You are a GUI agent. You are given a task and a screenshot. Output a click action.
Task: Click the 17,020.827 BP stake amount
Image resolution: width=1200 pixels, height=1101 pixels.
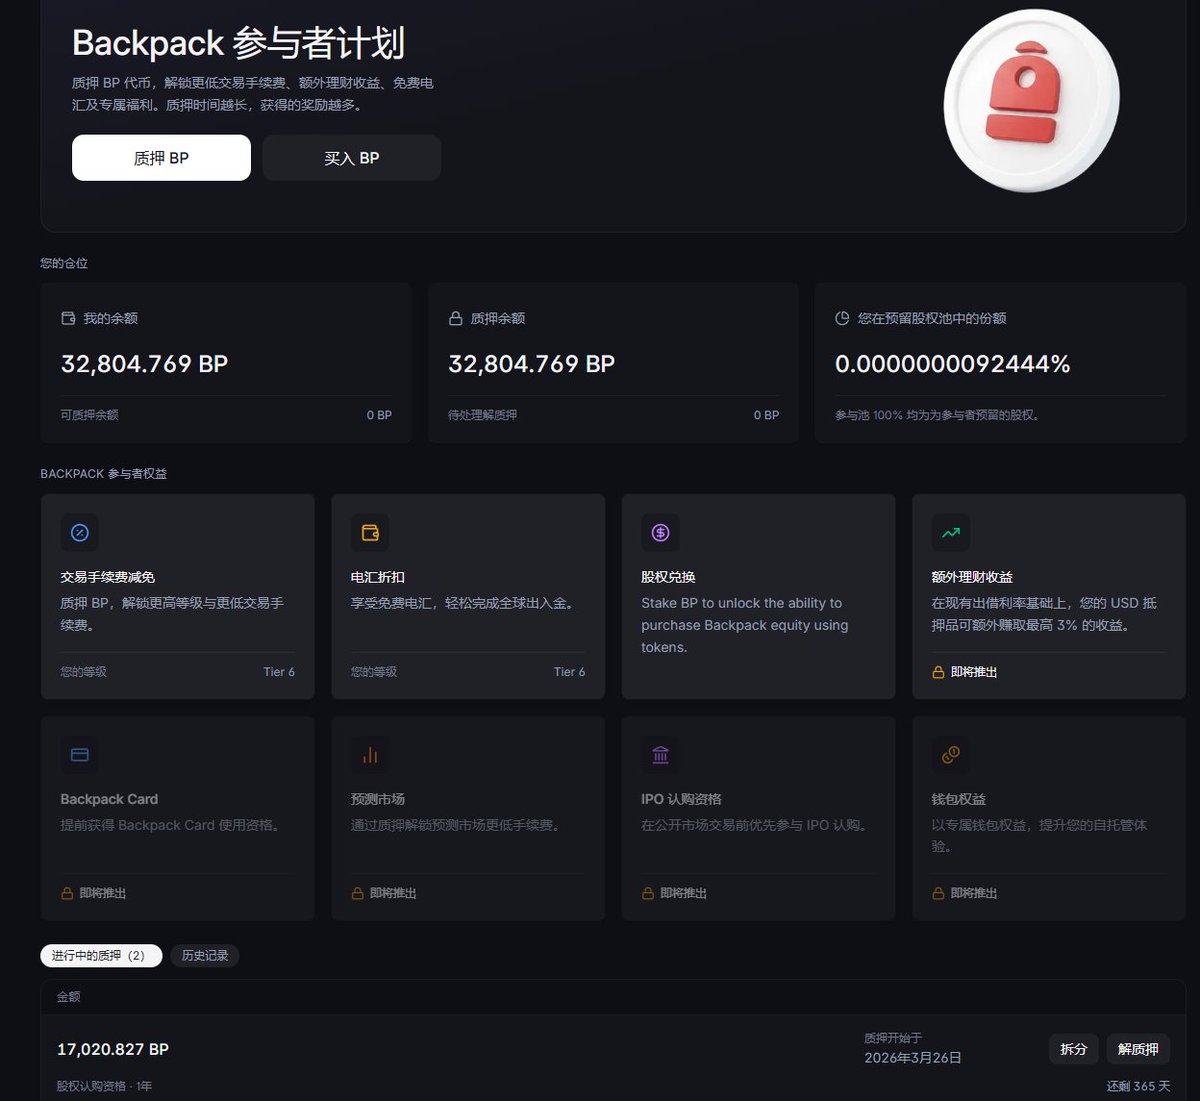113,1049
